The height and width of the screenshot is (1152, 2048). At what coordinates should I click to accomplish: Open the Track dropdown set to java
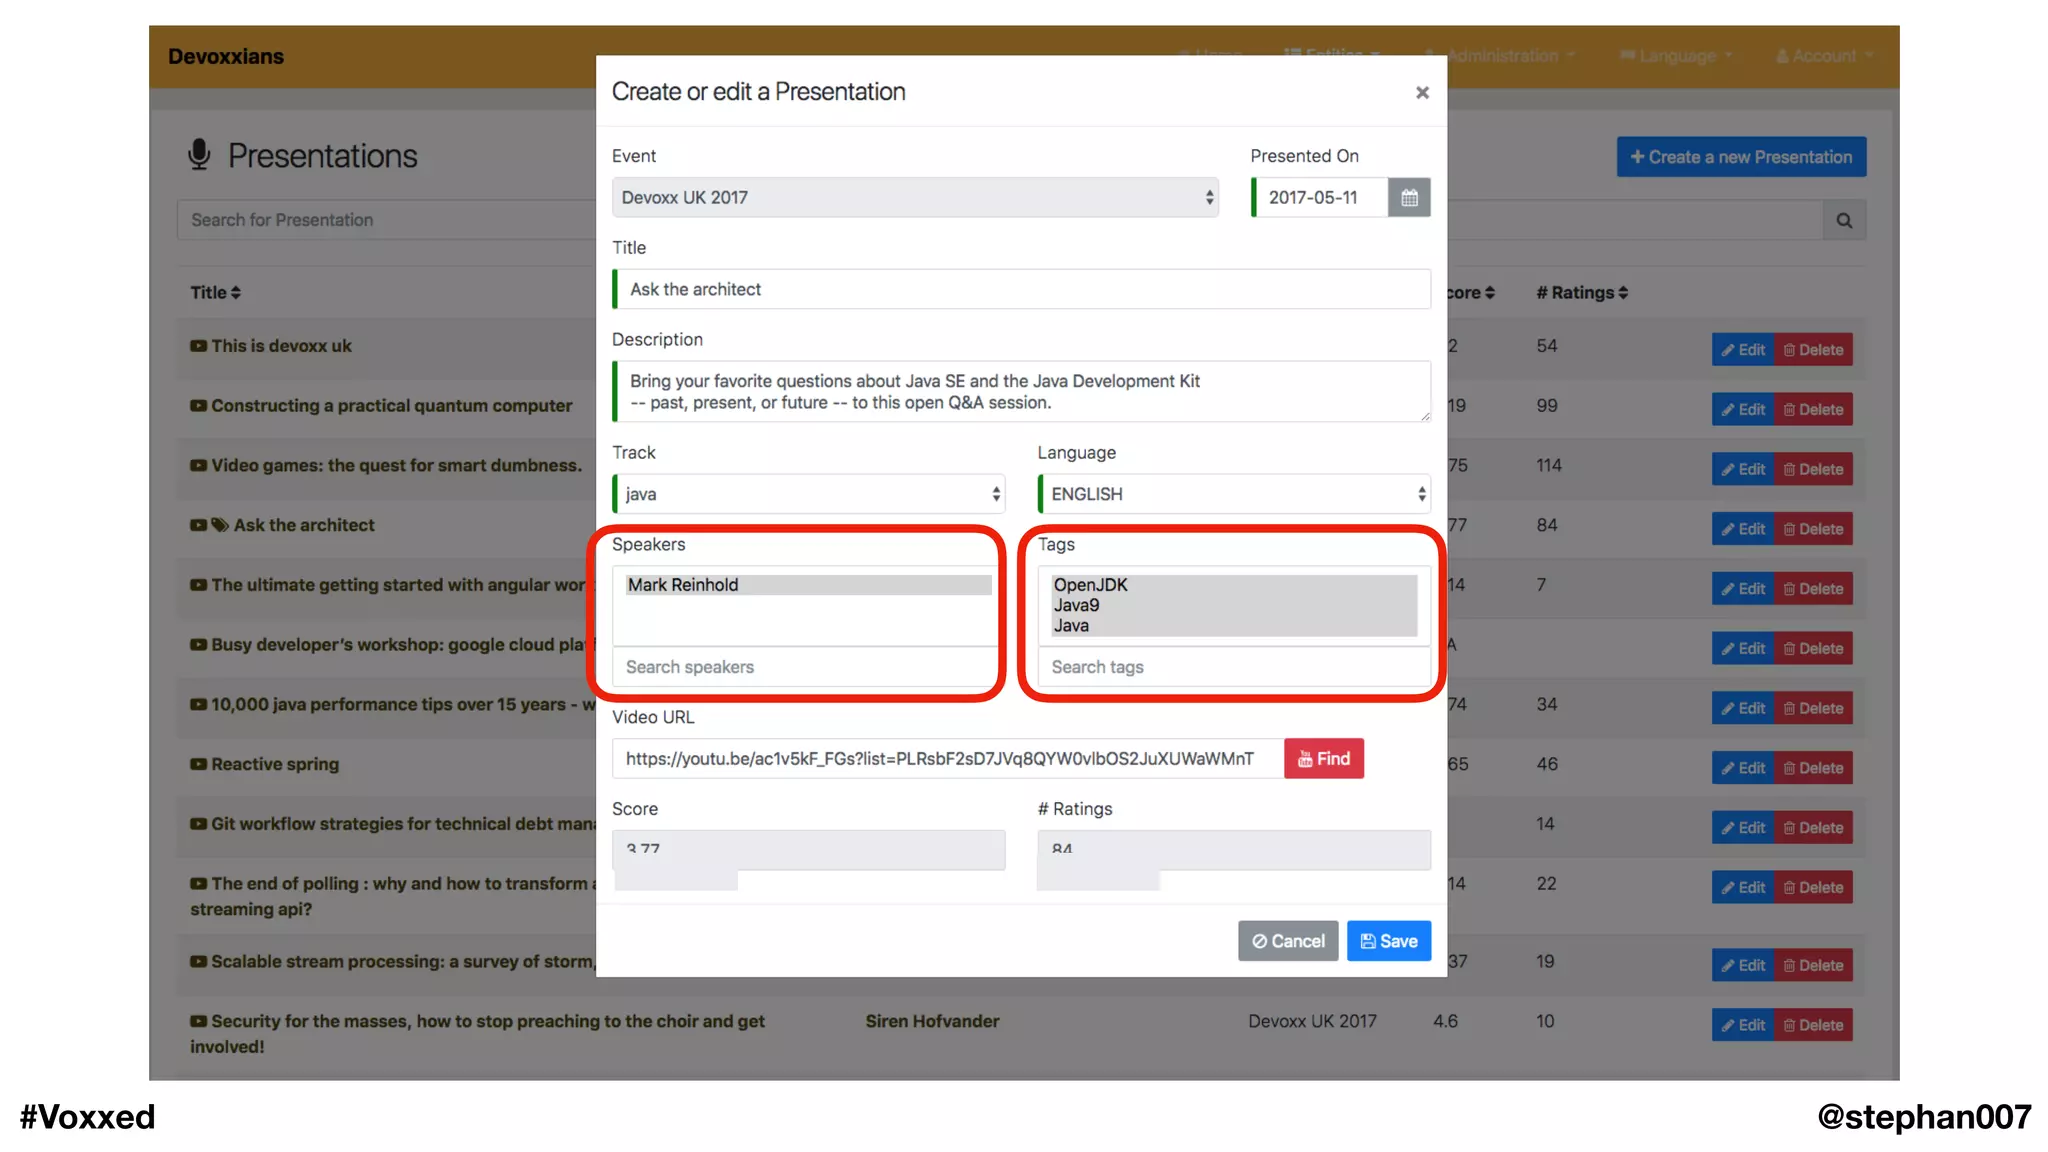[808, 494]
